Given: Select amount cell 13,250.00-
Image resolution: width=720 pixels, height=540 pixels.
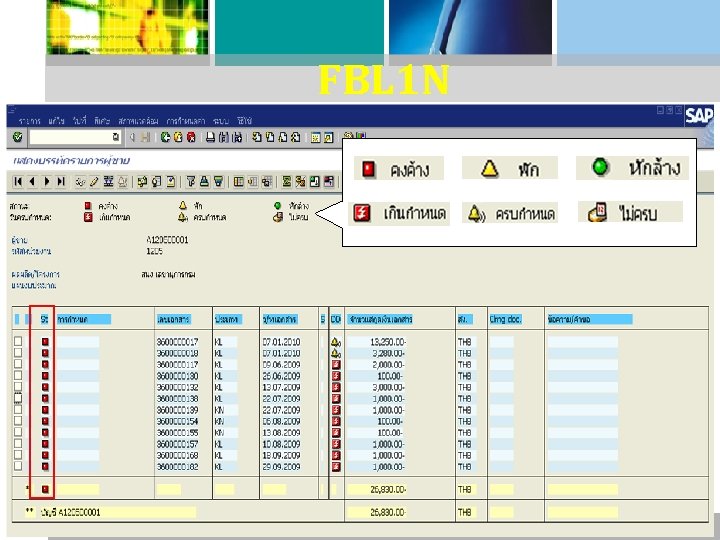Looking at the screenshot, I should point(388,342).
